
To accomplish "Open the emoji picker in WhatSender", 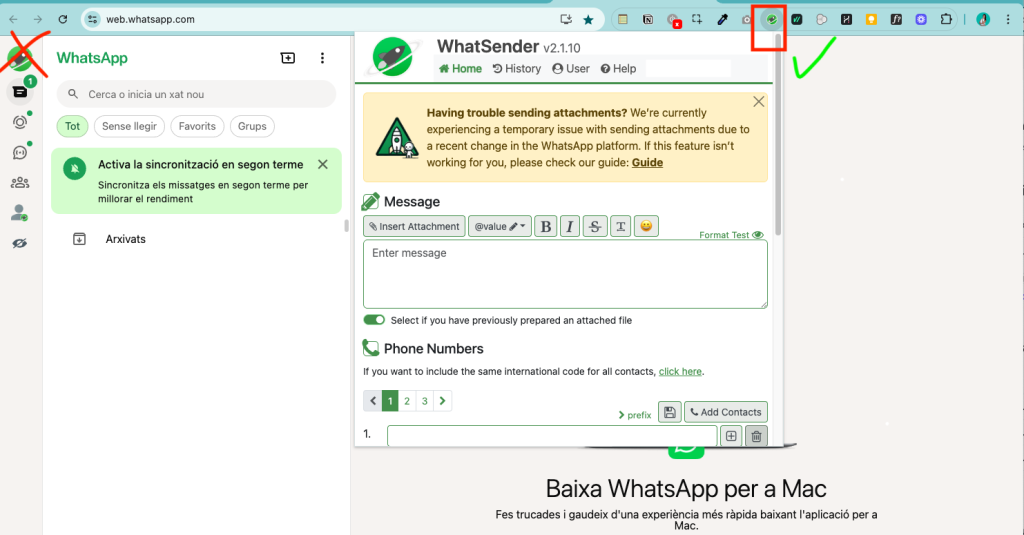I will point(647,227).
